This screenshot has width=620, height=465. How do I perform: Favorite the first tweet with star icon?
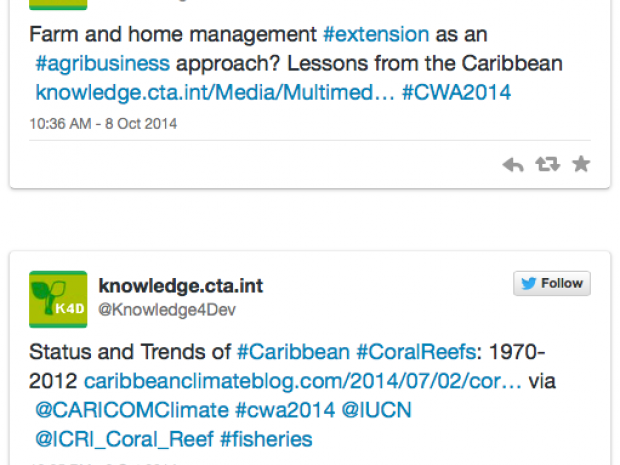pyautogui.click(x=581, y=164)
